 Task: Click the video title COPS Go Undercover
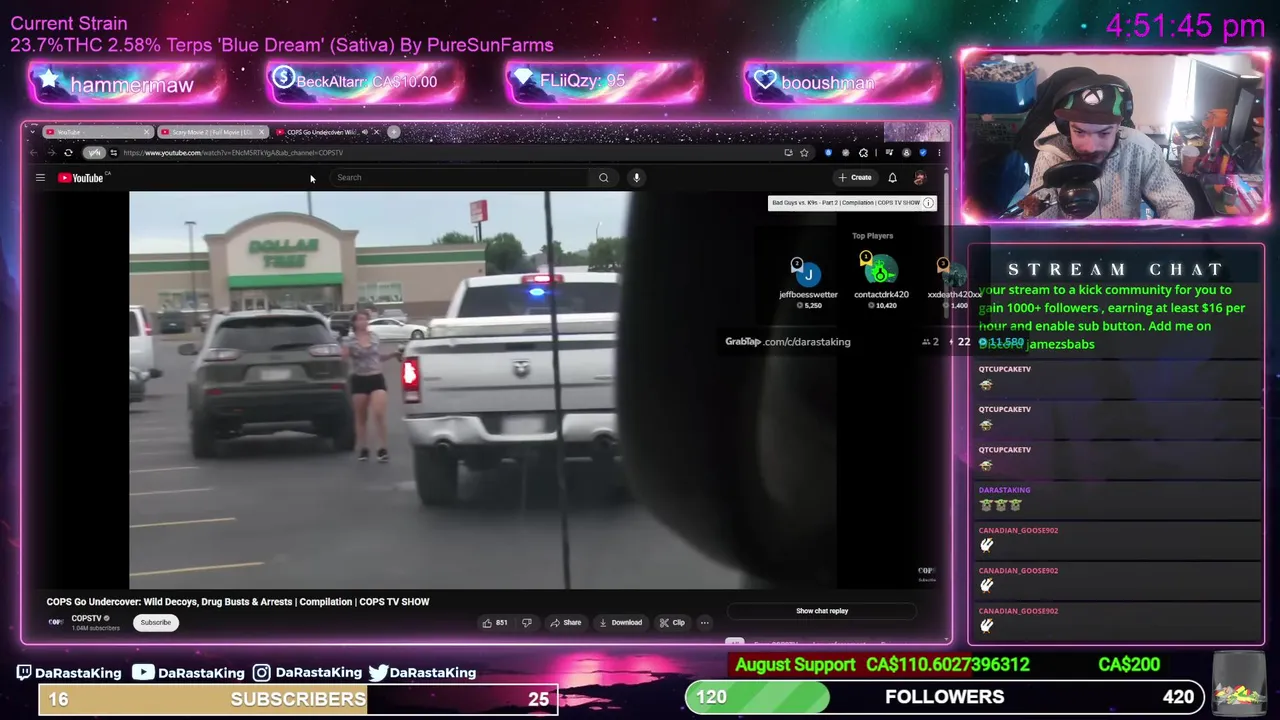[x=238, y=602]
